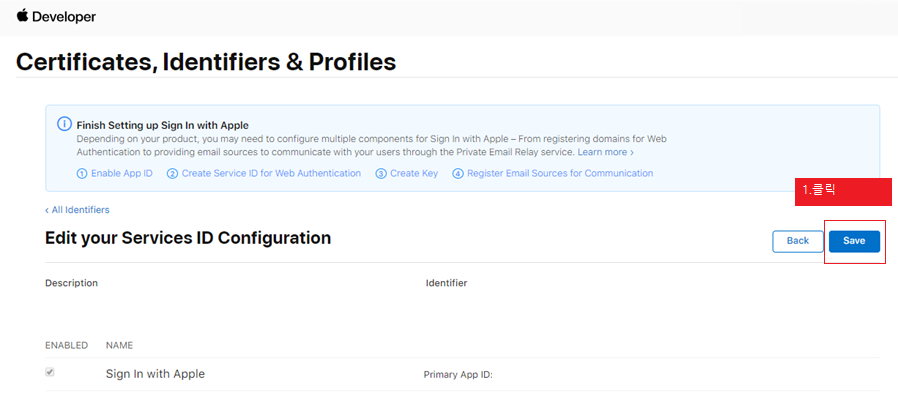Click the Developer text in header
This screenshot has height=405, width=898.
pyautogui.click(x=64, y=17)
